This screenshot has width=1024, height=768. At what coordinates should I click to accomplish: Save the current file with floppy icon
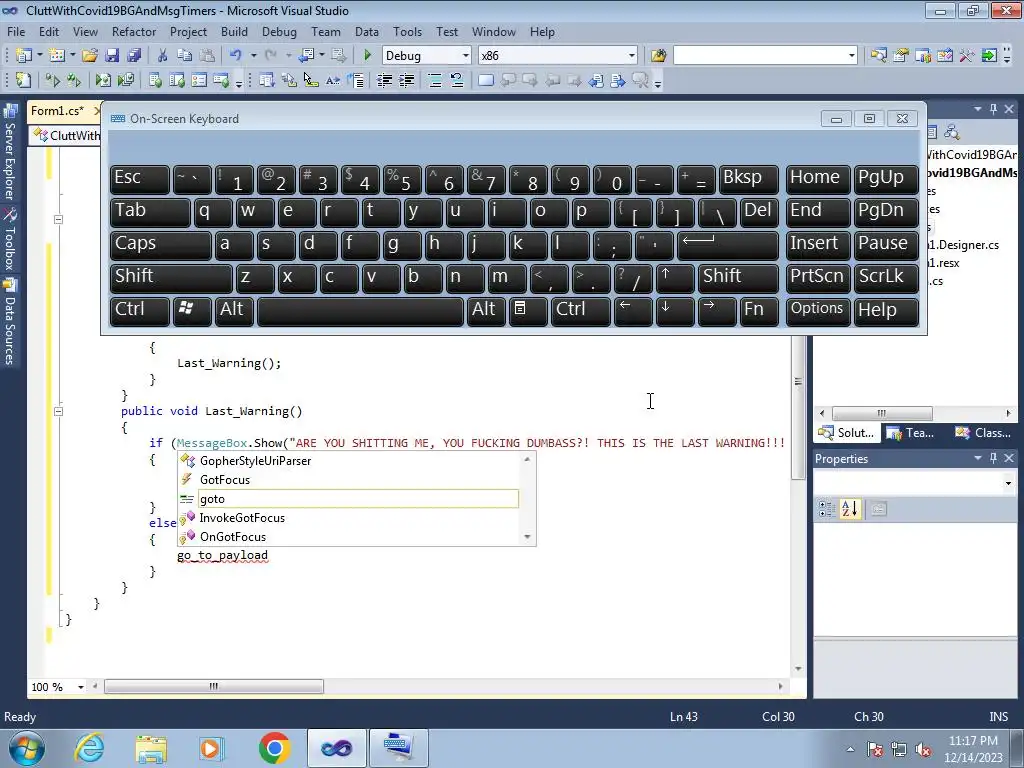(x=112, y=56)
